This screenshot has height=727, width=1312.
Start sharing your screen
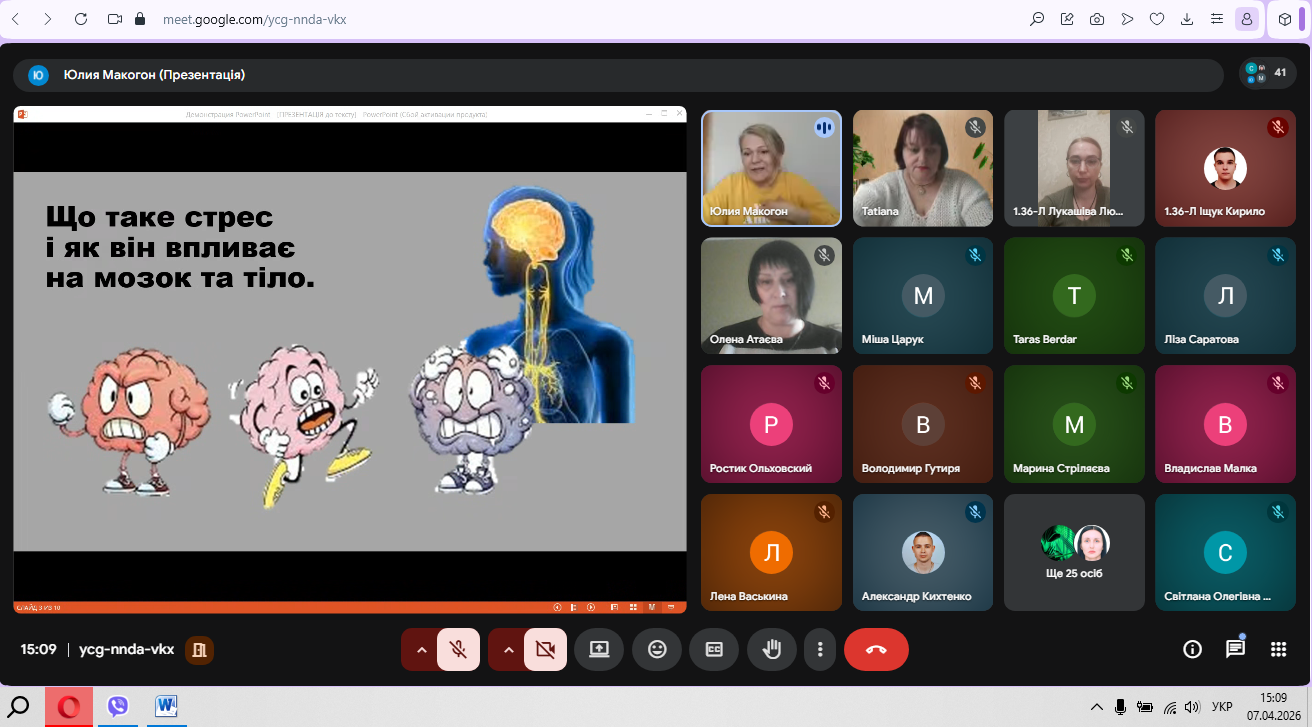[599, 649]
